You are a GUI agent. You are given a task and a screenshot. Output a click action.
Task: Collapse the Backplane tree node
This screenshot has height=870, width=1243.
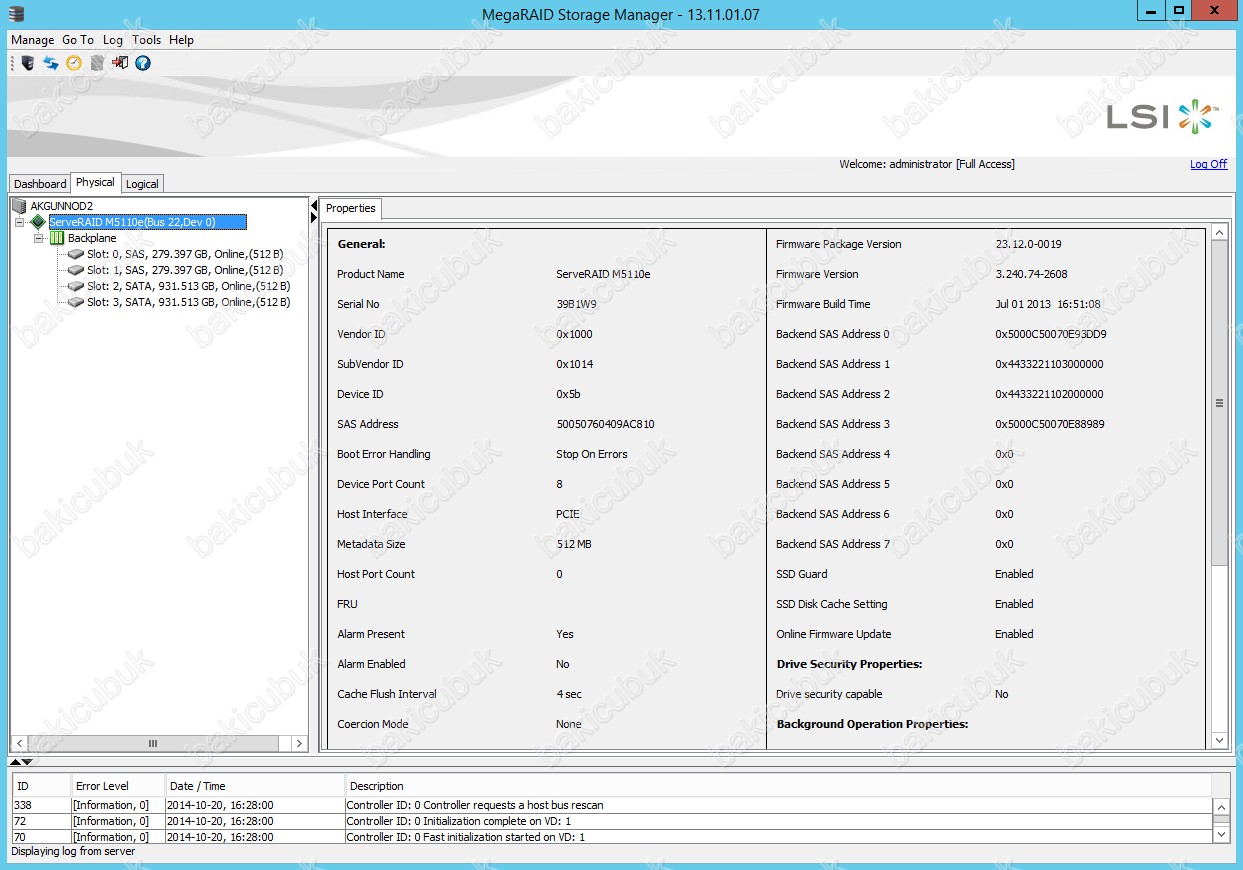point(38,238)
